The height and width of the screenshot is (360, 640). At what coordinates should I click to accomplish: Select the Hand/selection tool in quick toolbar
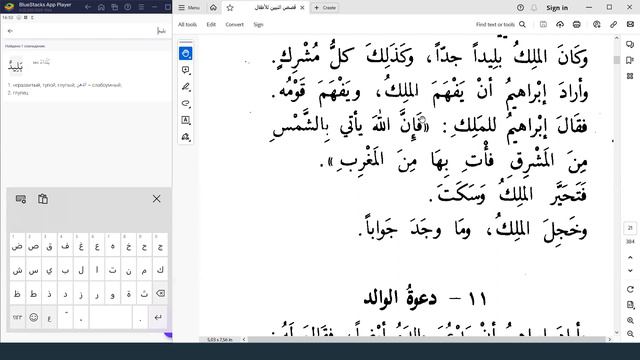pyautogui.click(x=186, y=53)
